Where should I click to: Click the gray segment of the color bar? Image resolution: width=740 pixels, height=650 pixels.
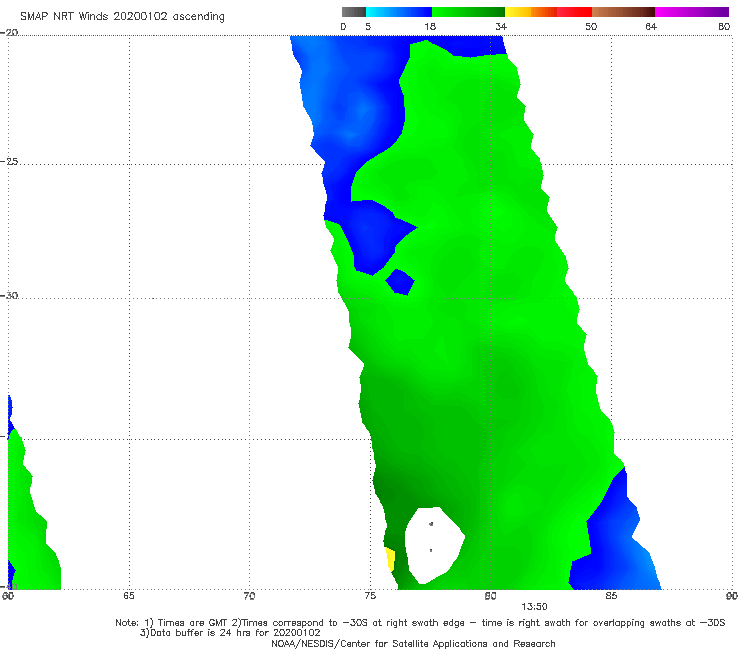point(354,12)
